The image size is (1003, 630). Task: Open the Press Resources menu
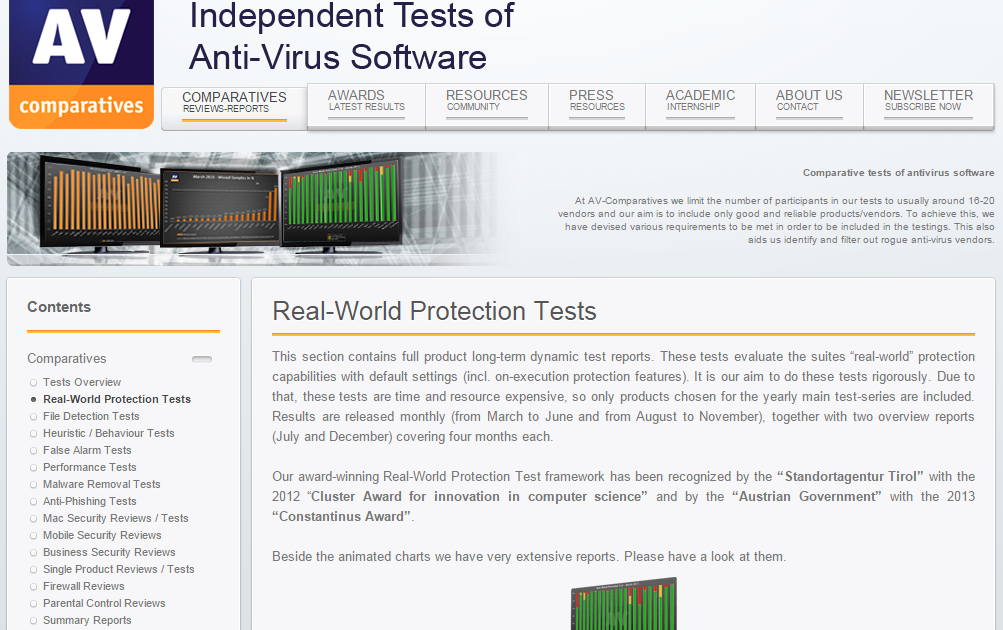click(x=596, y=101)
